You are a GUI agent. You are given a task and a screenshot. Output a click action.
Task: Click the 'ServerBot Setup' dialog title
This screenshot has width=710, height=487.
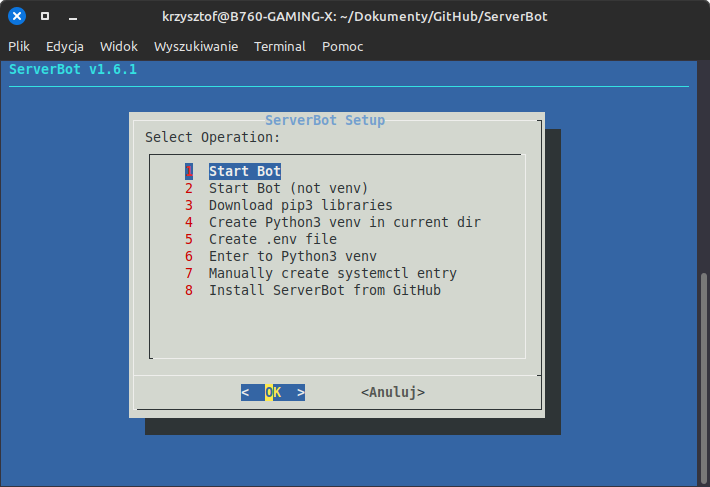(325, 120)
